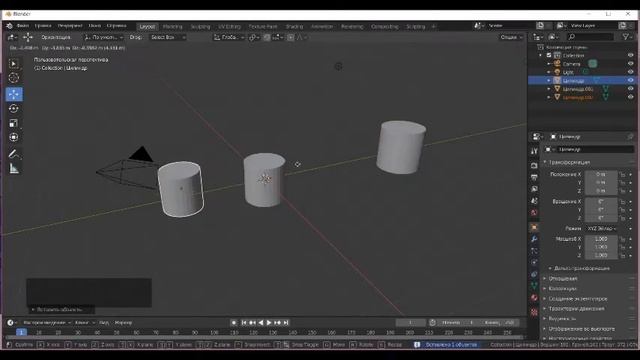This screenshot has height=360, width=640.
Task: Expand the Camera row in outliner
Action: [549, 64]
